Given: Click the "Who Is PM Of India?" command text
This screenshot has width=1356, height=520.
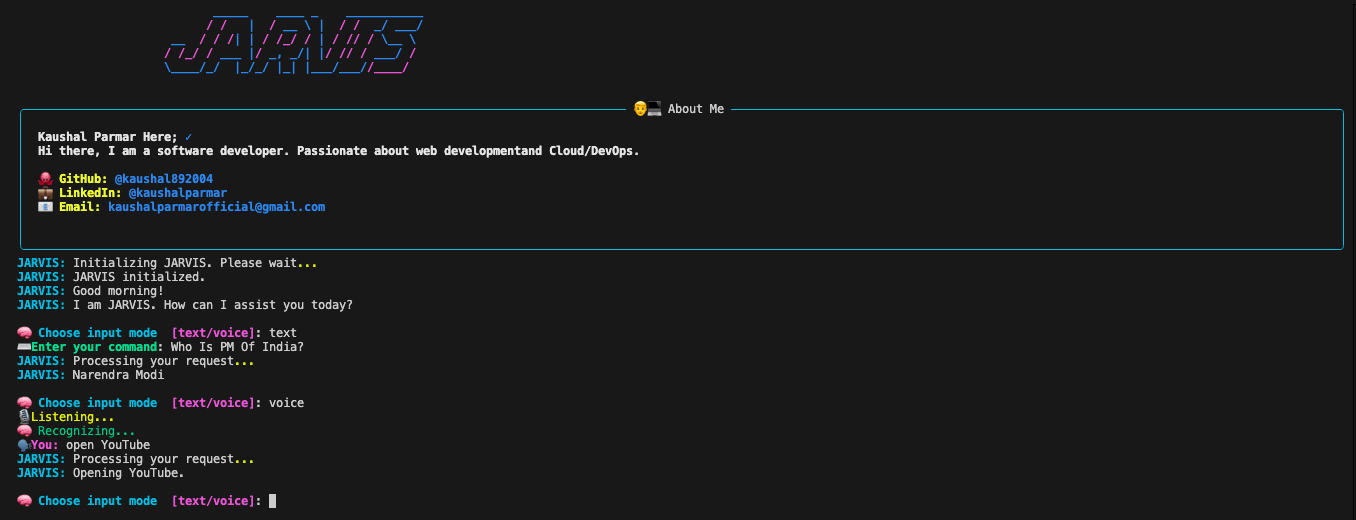Looking at the screenshot, I should click(x=237, y=347).
